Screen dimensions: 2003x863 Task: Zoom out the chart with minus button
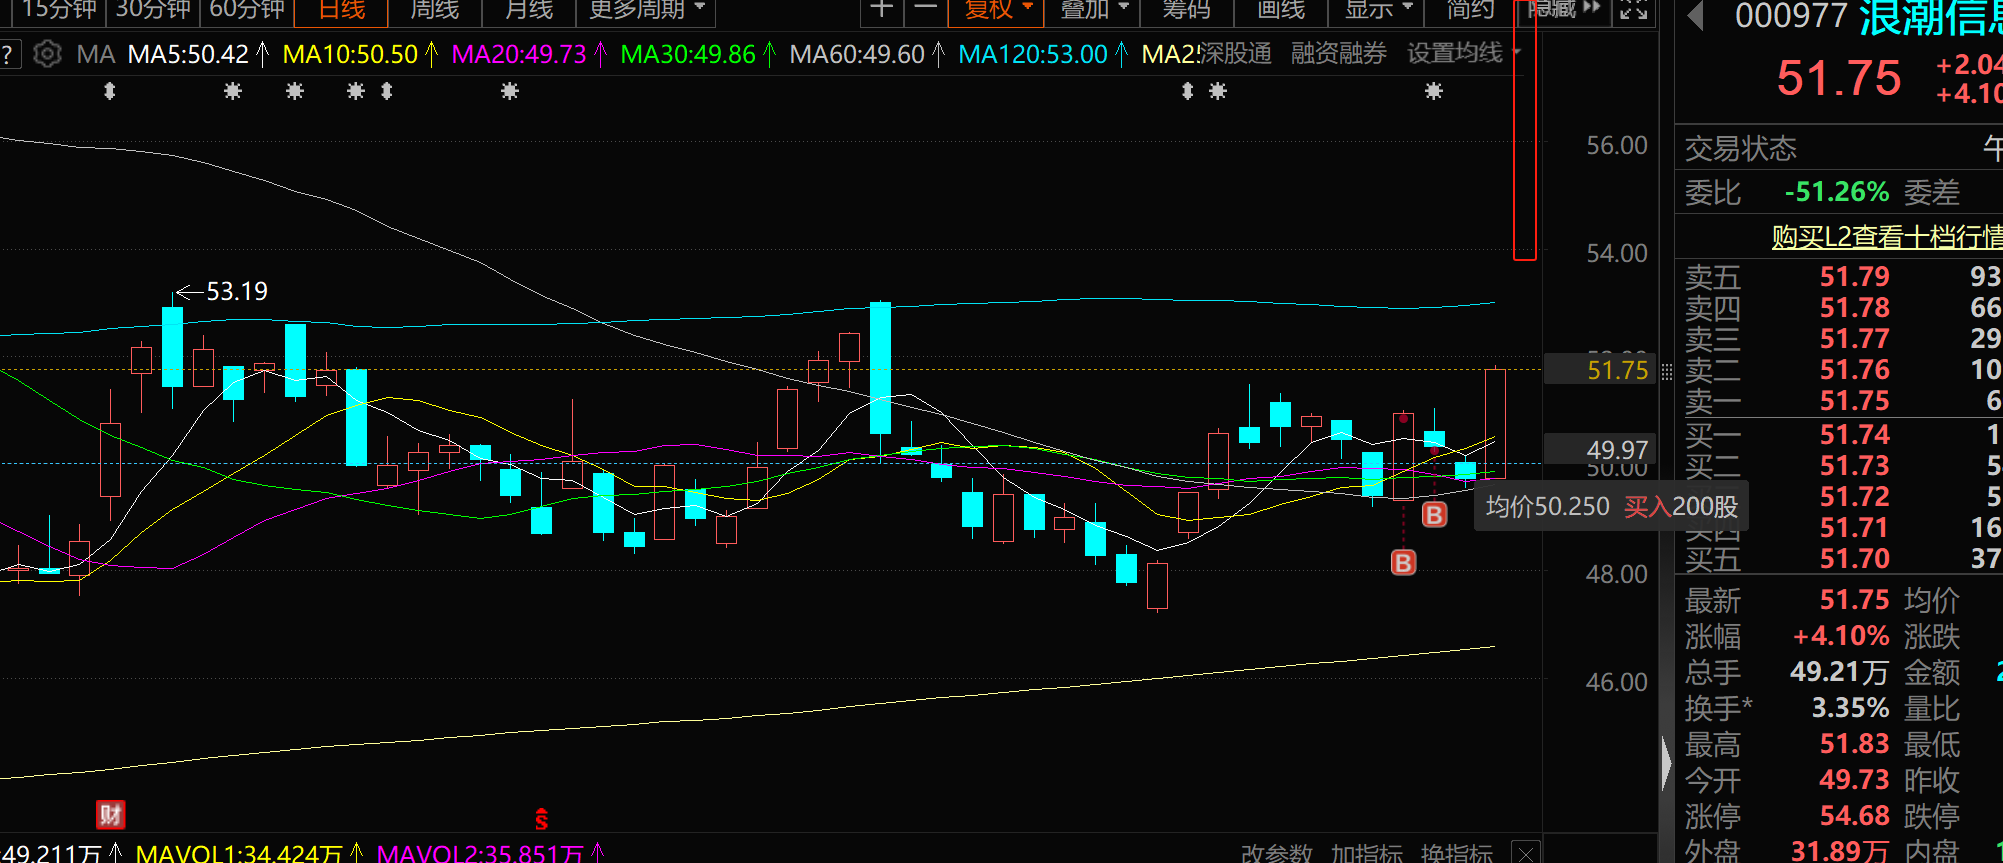tap(926, 9)
